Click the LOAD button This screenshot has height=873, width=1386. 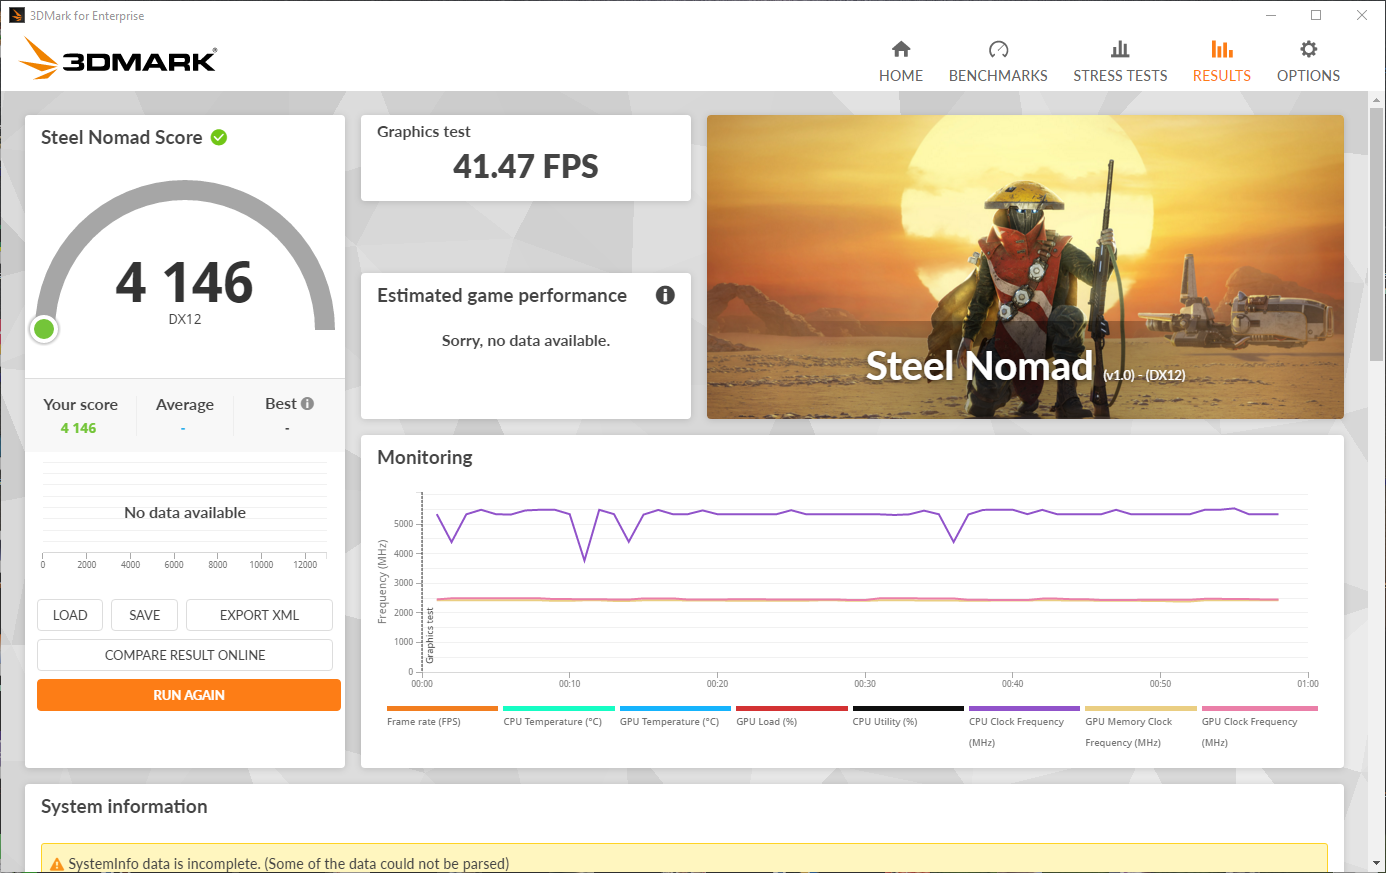click(70, 615)
